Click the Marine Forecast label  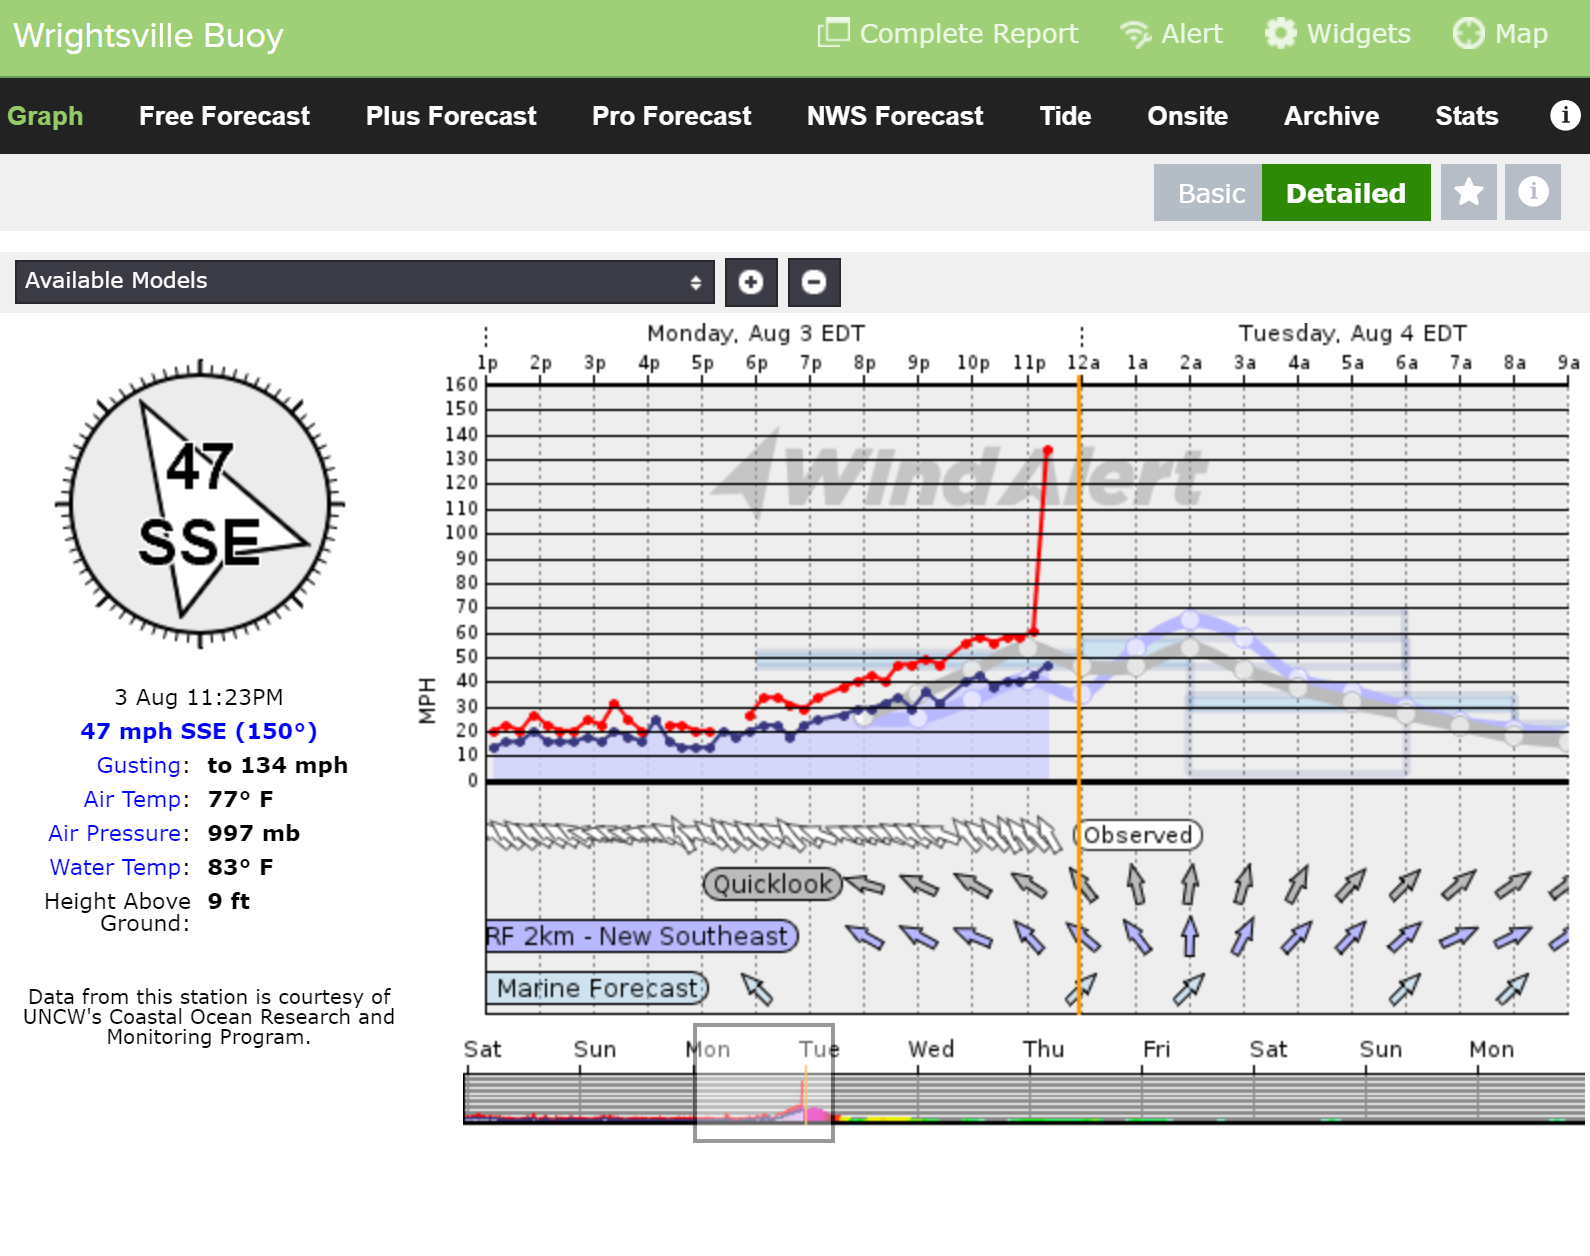click(x=597, y=988)
